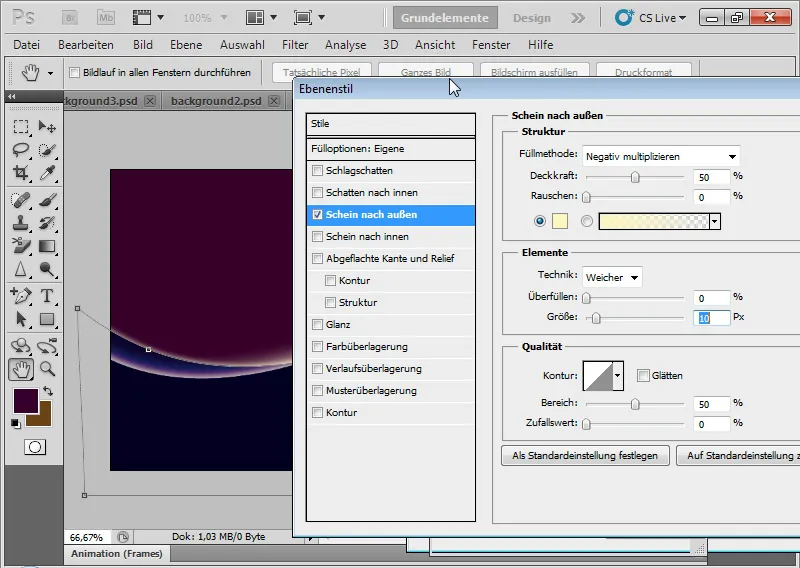Select the Quick Selection tool
This screenshot has width=800, height=568.
47,150
